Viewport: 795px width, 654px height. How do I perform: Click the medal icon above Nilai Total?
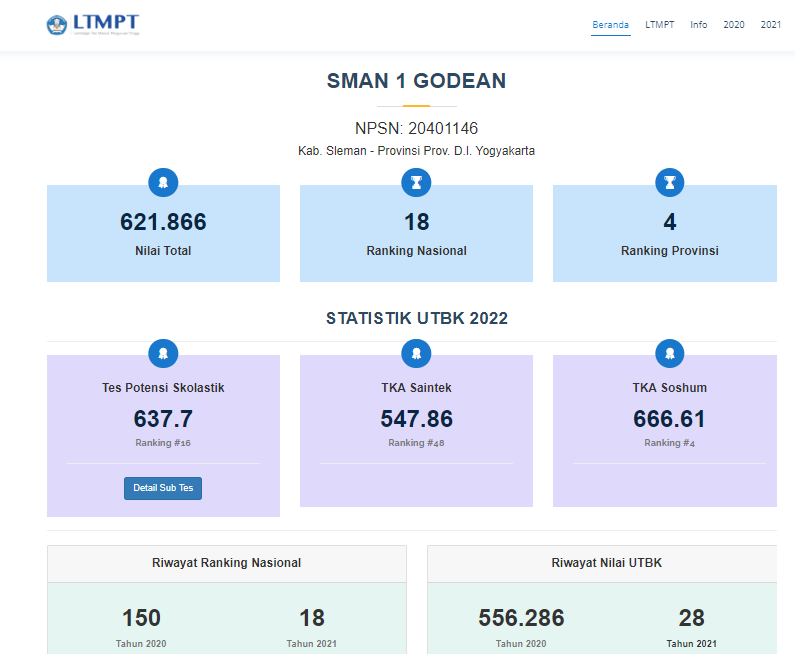click(163, 183)
